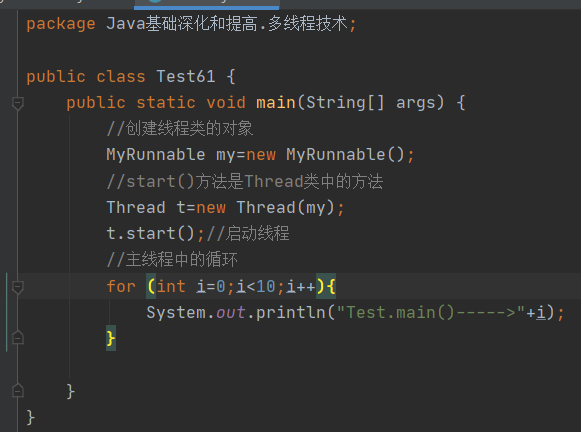Viewport: 581px width, 432px height.
Task: Select the active editor tab at top
Action: click(x=207, y=4)
